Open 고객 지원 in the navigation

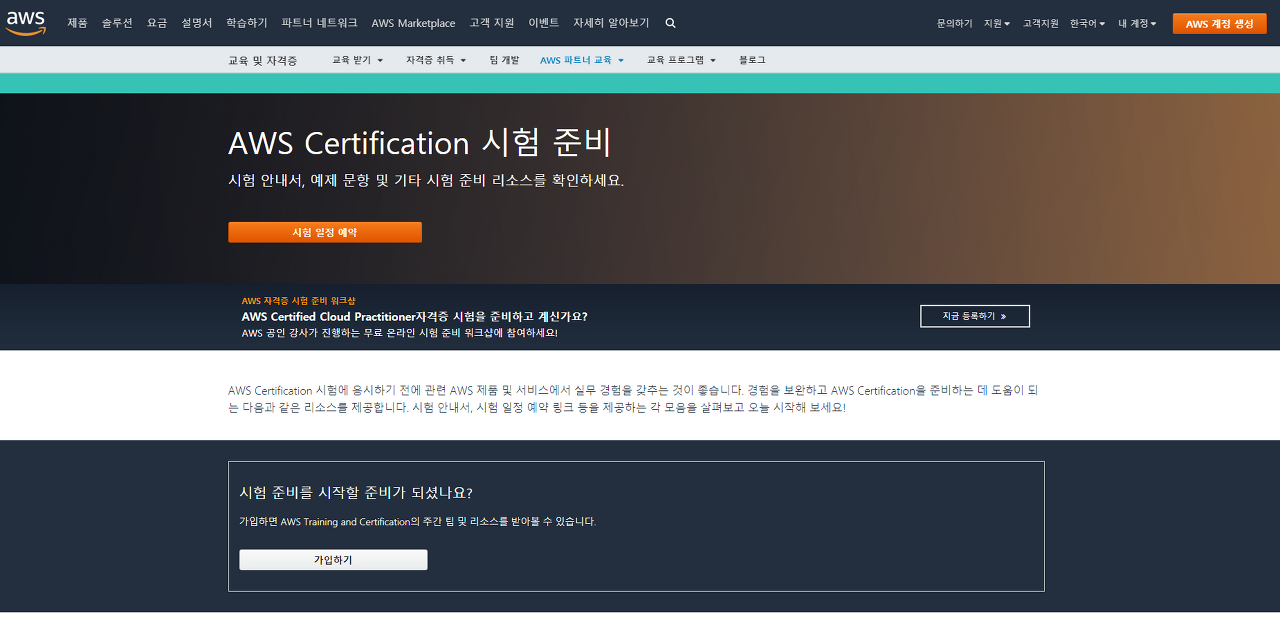(492, 23)
